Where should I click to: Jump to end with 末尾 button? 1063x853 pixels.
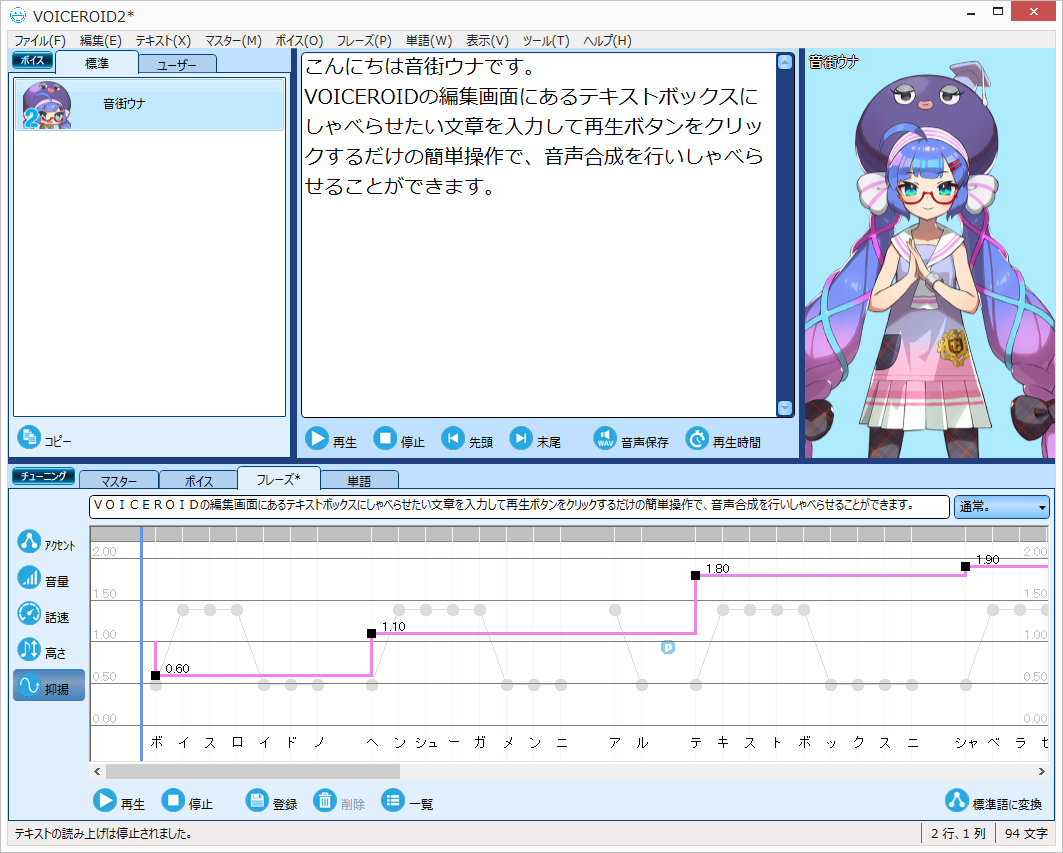tap(535, 440)
